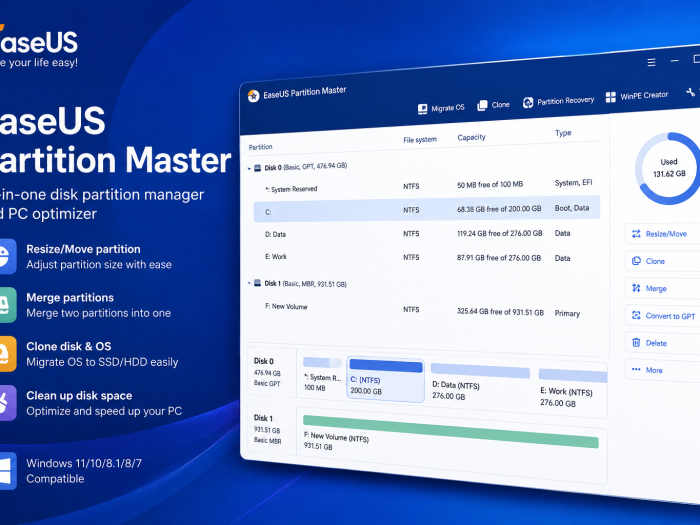The height and width of the screenshot is (525, 700).
Task: Click the Convert to GPT icon
Action: (636, 315)
